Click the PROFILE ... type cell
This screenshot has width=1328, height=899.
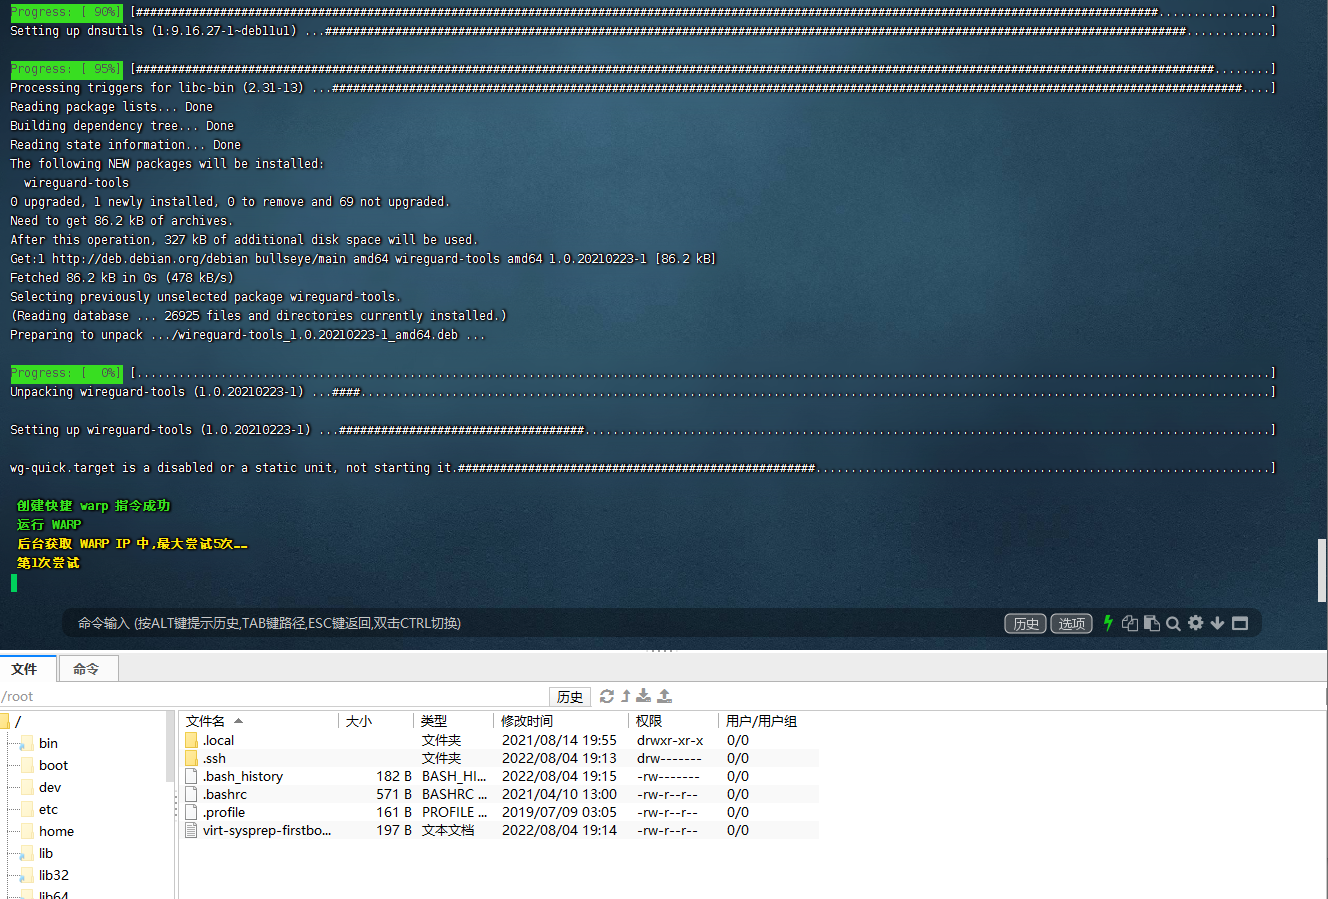[x=454, y=812]
